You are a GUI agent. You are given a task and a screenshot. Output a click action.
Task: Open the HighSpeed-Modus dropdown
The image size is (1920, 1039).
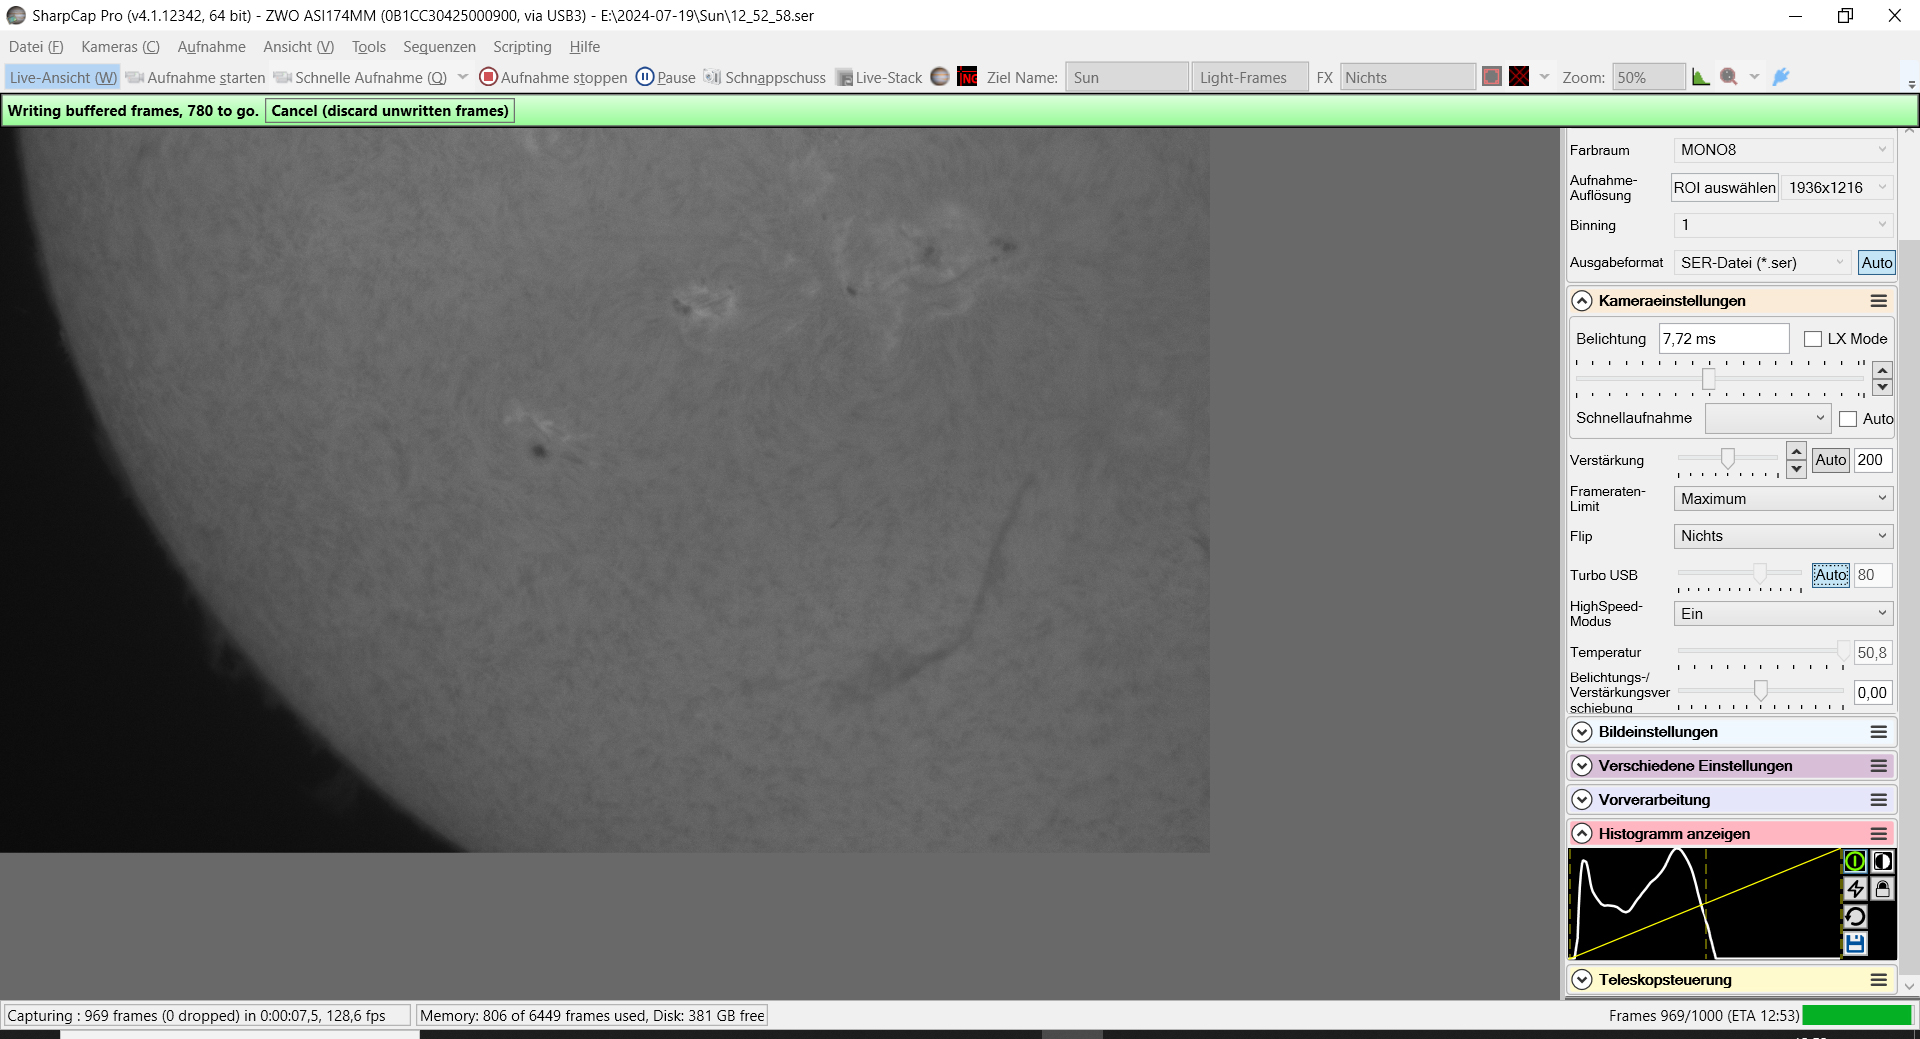pos(1783,614)
